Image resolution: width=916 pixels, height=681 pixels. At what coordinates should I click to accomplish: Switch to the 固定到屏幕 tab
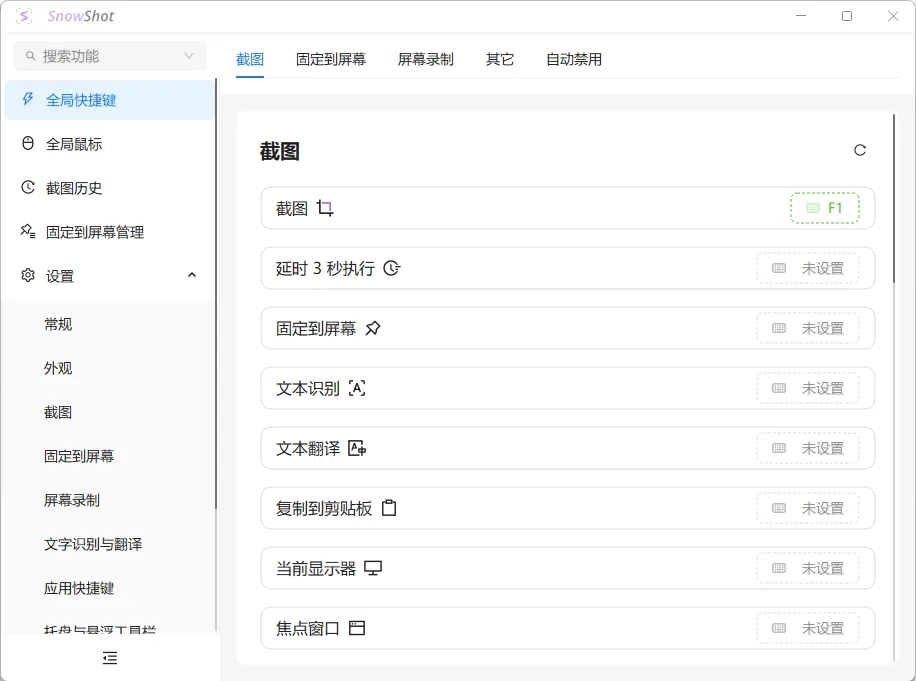tap(331, 60)
